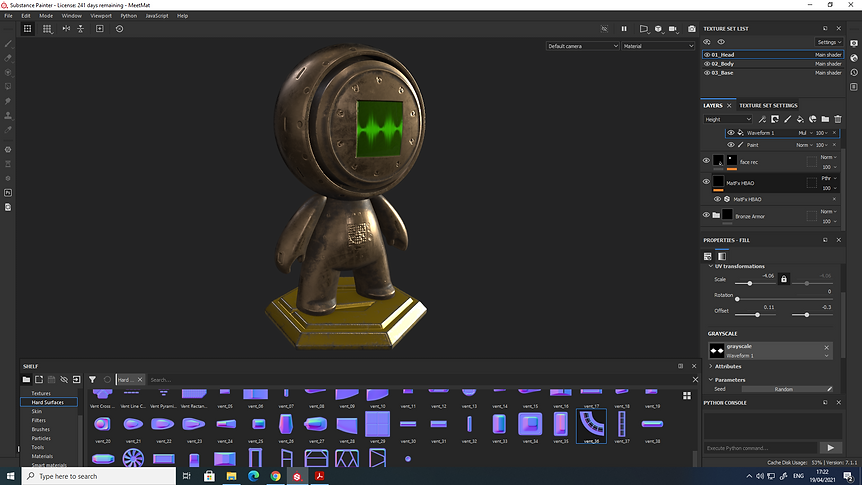Open the shader settings globe icon
The width and height of the screenshot is (862, 485).
pos(854,58)
